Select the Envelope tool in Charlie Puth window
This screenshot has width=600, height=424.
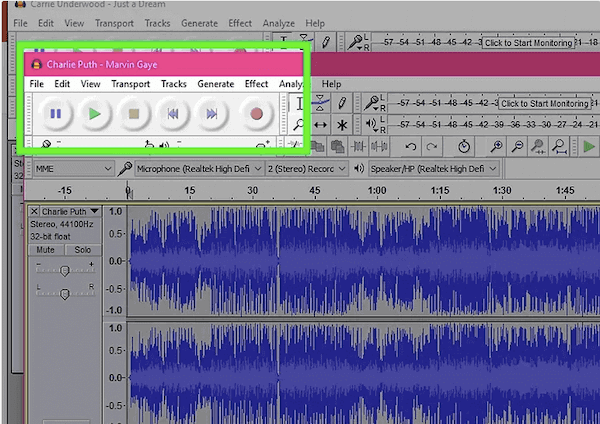321,103
